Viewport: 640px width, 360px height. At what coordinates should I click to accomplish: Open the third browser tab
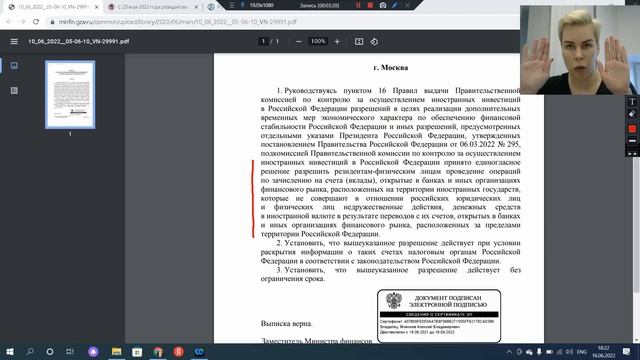pos(212,7)
